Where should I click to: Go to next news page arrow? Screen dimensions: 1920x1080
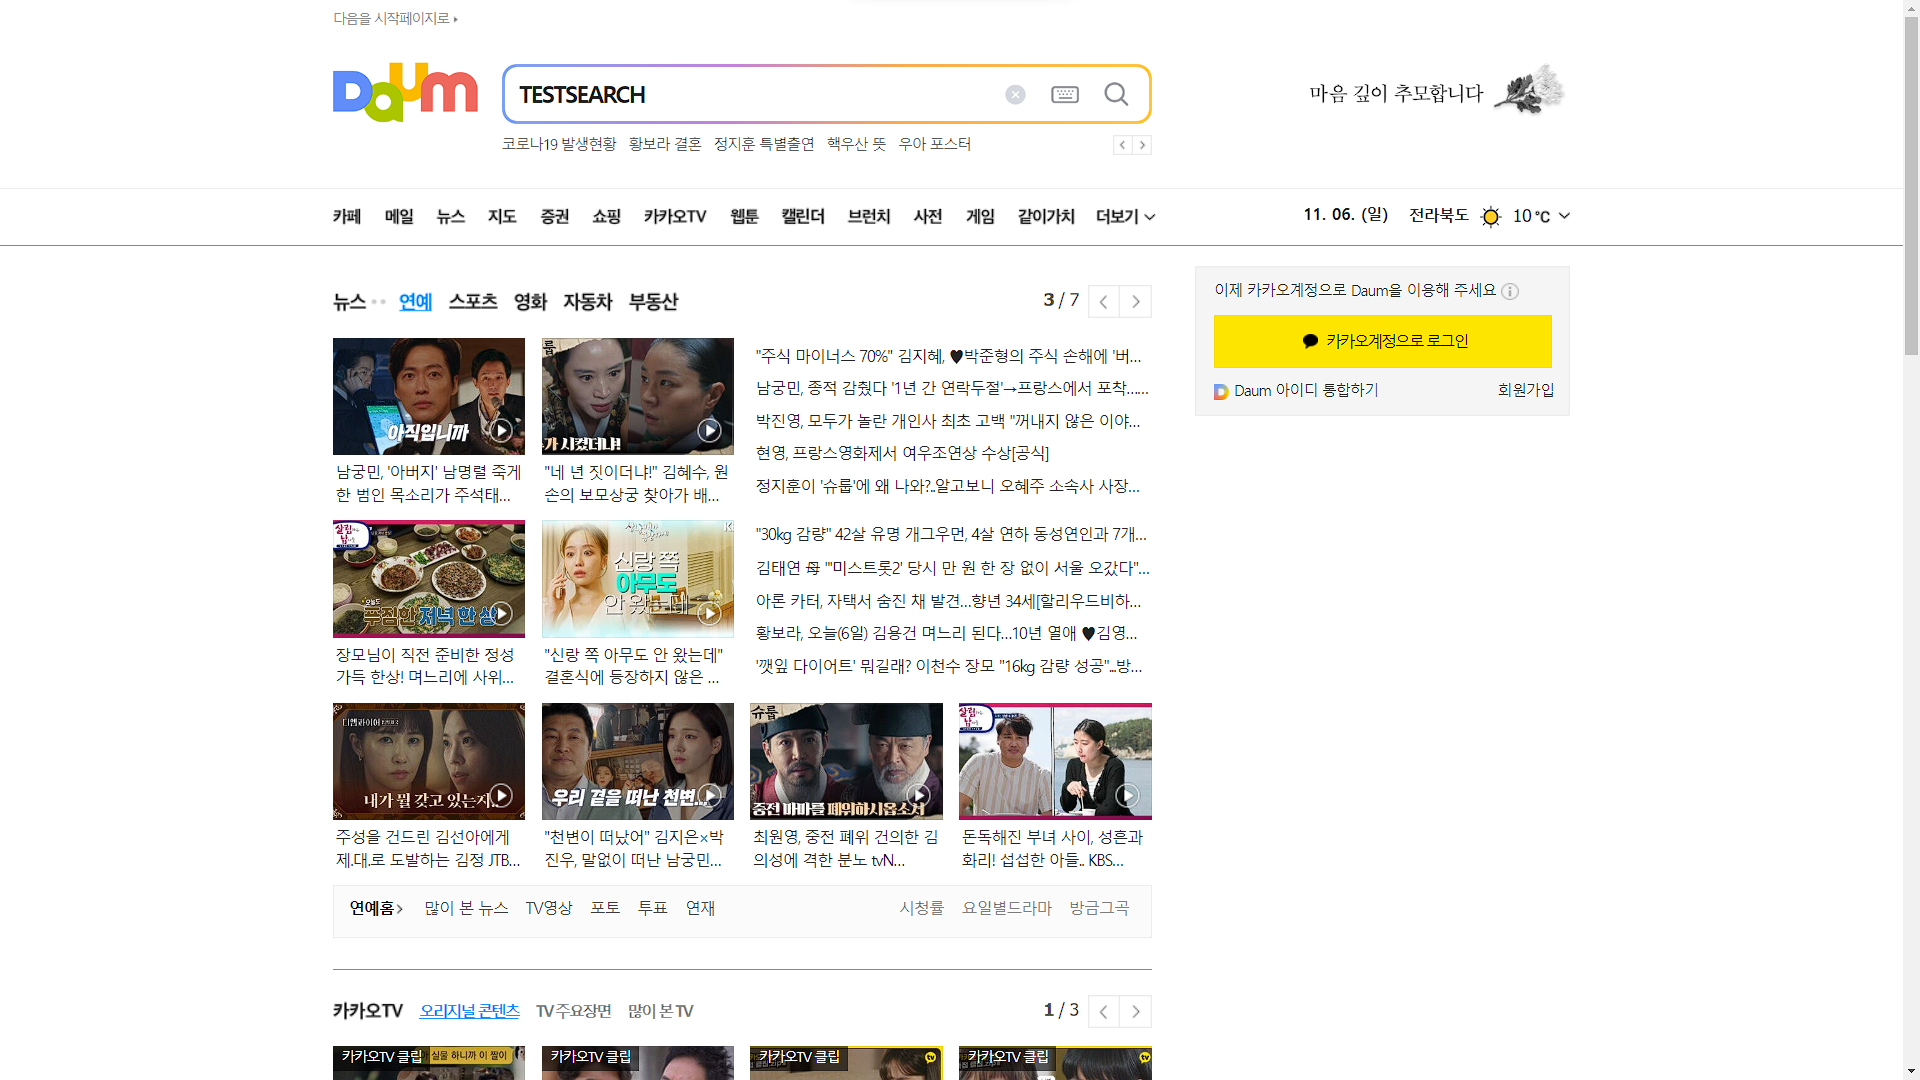tap(1135, 301)
